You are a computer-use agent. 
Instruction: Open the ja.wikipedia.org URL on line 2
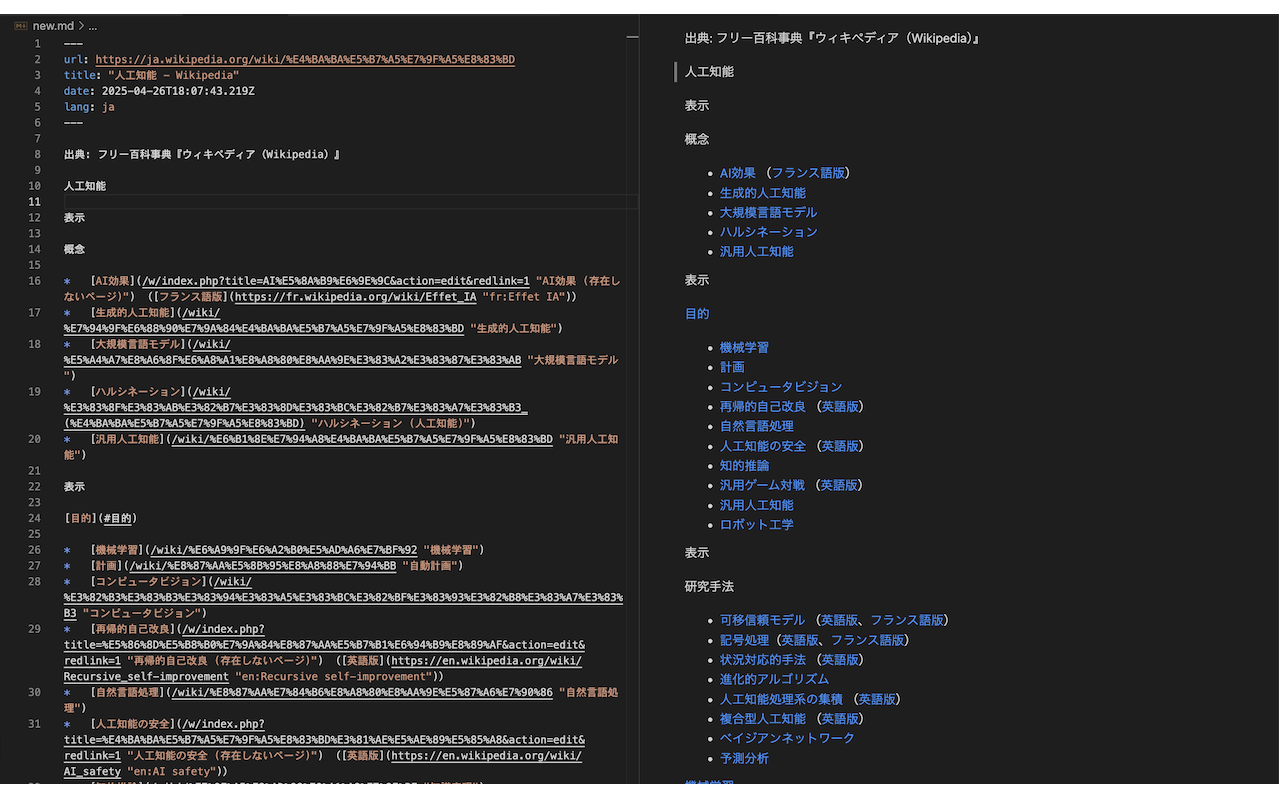[x=305, y=60]
